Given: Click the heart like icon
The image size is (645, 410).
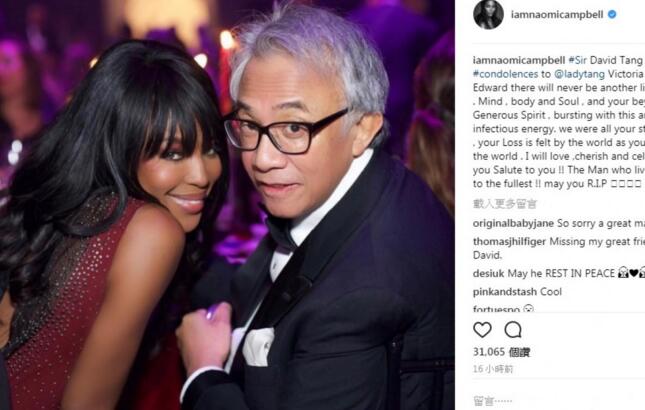Looking at the screenshot, I should [482, 330].
